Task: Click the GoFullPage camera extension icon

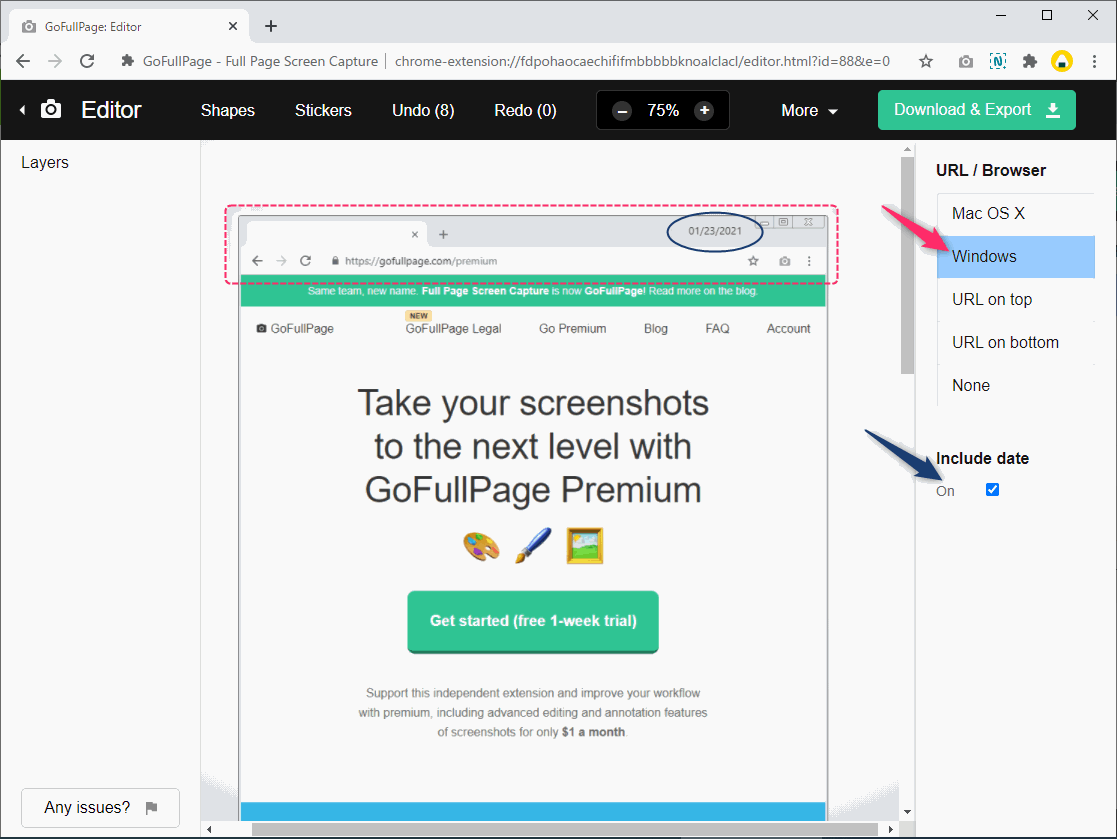Action: pyautogui.click(x=965, y=61)
